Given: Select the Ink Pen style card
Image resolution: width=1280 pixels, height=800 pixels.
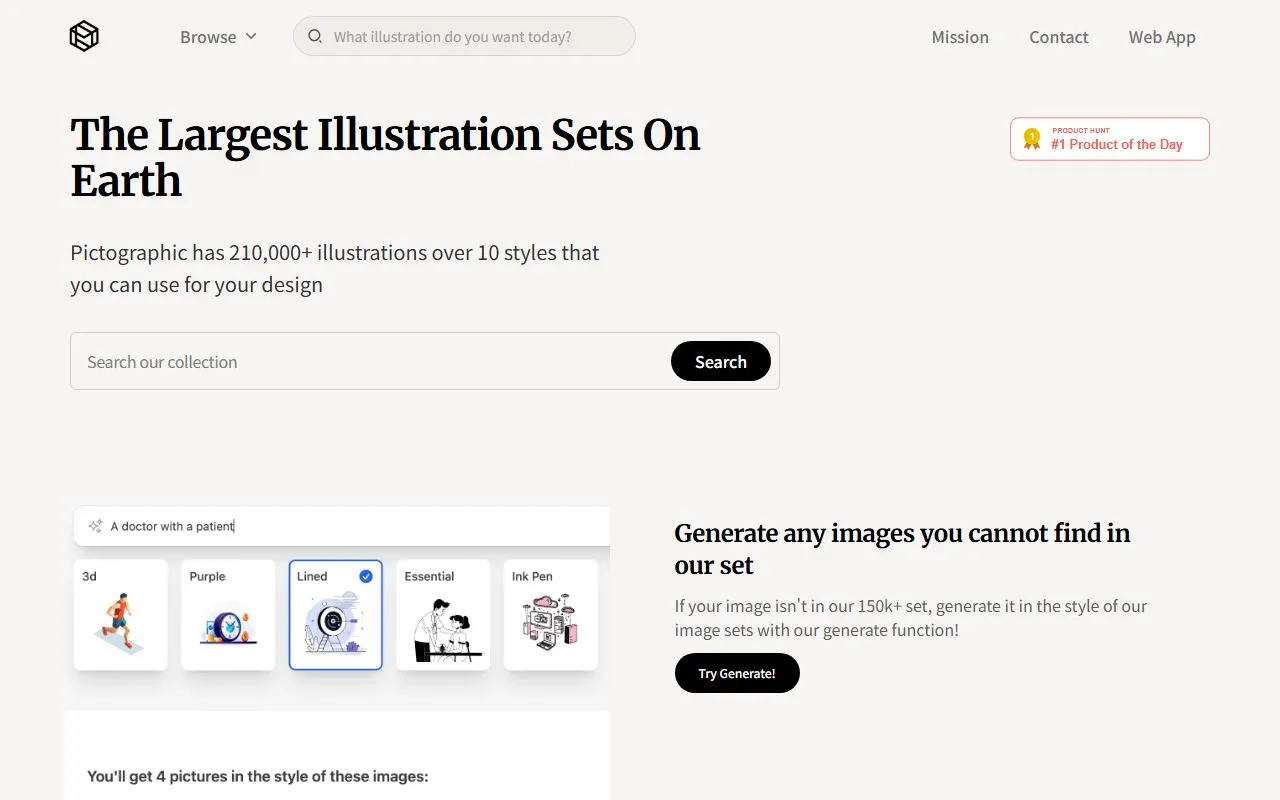Looking at the screenshot, I should [550, 615].
